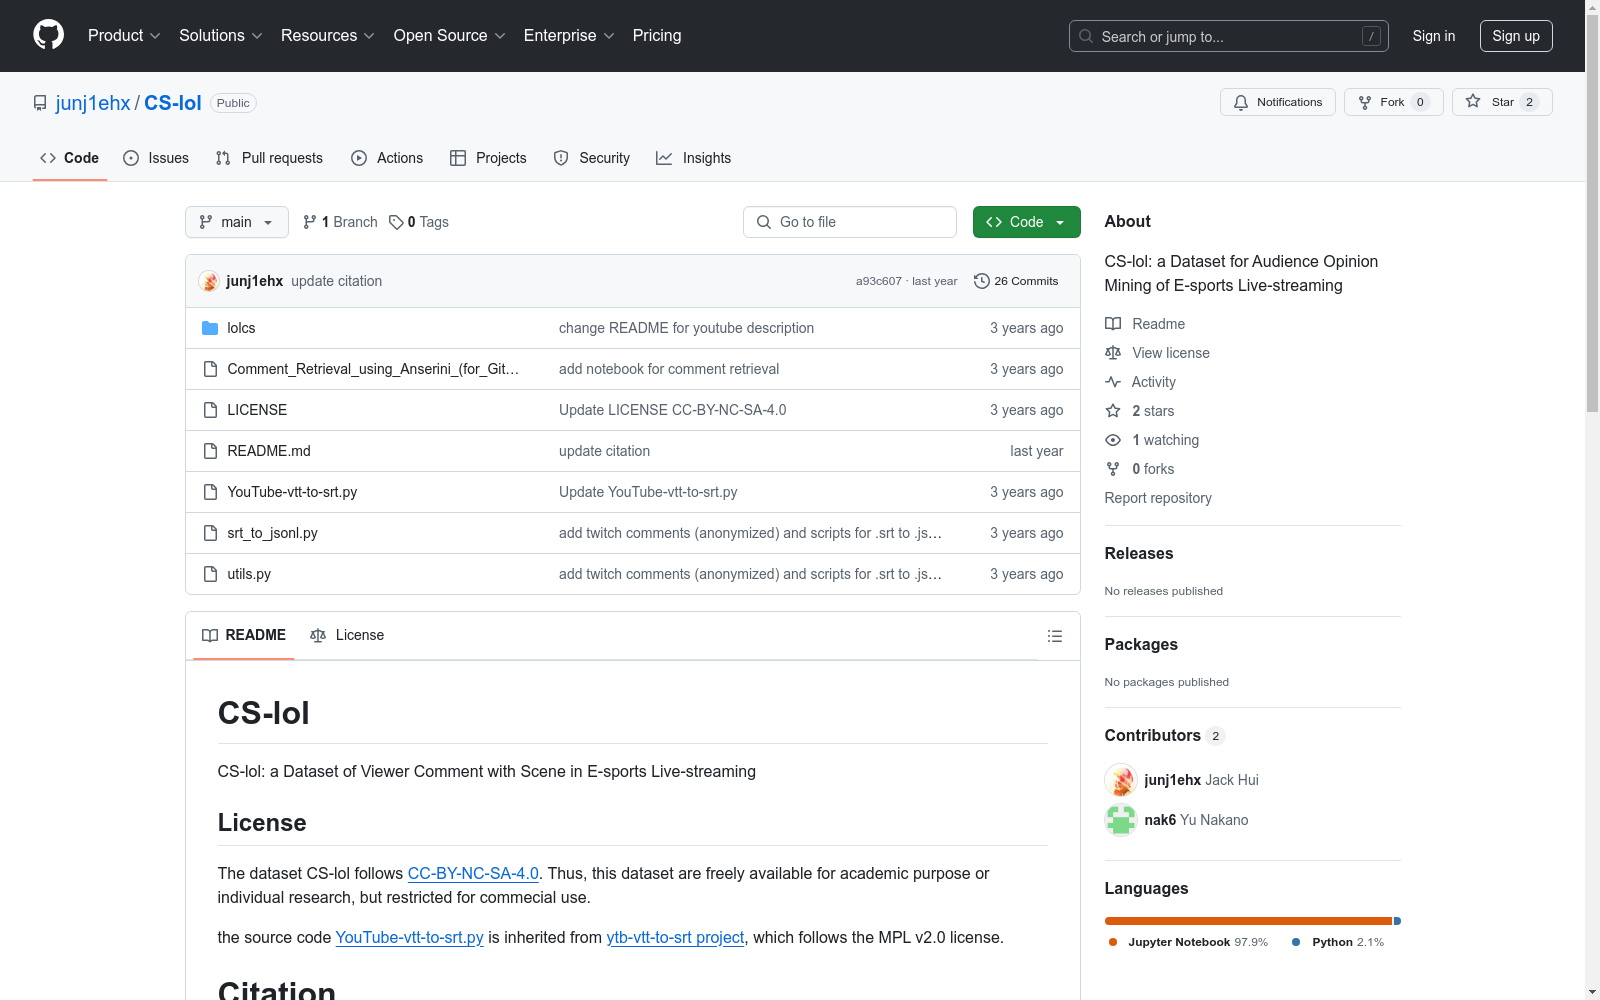Open the GitHub home logo
The width and height of the screenshot is (1600, 1000).
[48, 35]
